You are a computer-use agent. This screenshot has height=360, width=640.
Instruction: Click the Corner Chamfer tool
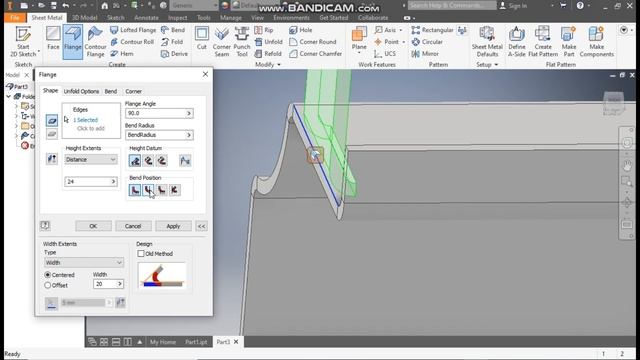(x=315, y=53)
